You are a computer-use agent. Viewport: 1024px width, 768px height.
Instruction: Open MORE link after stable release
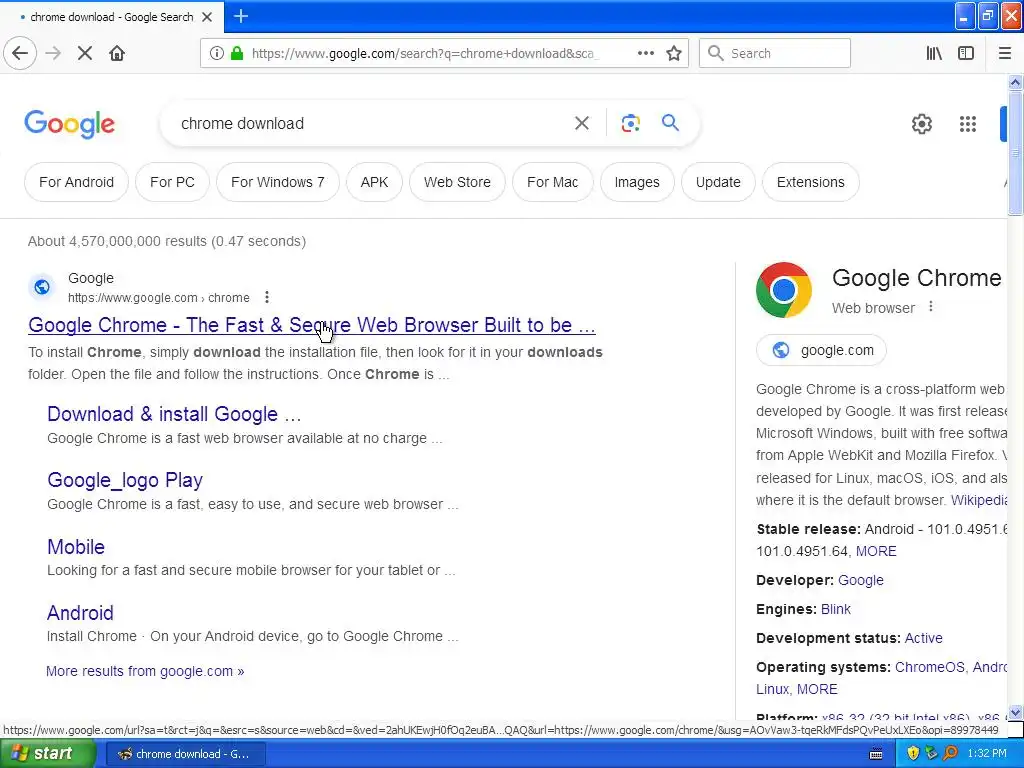(876, 551)
